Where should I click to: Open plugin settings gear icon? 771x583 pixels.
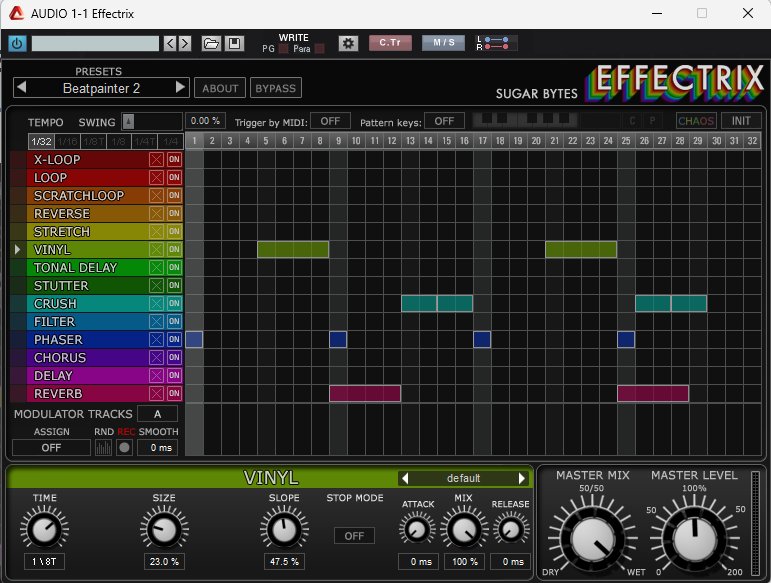pos(348,43)
